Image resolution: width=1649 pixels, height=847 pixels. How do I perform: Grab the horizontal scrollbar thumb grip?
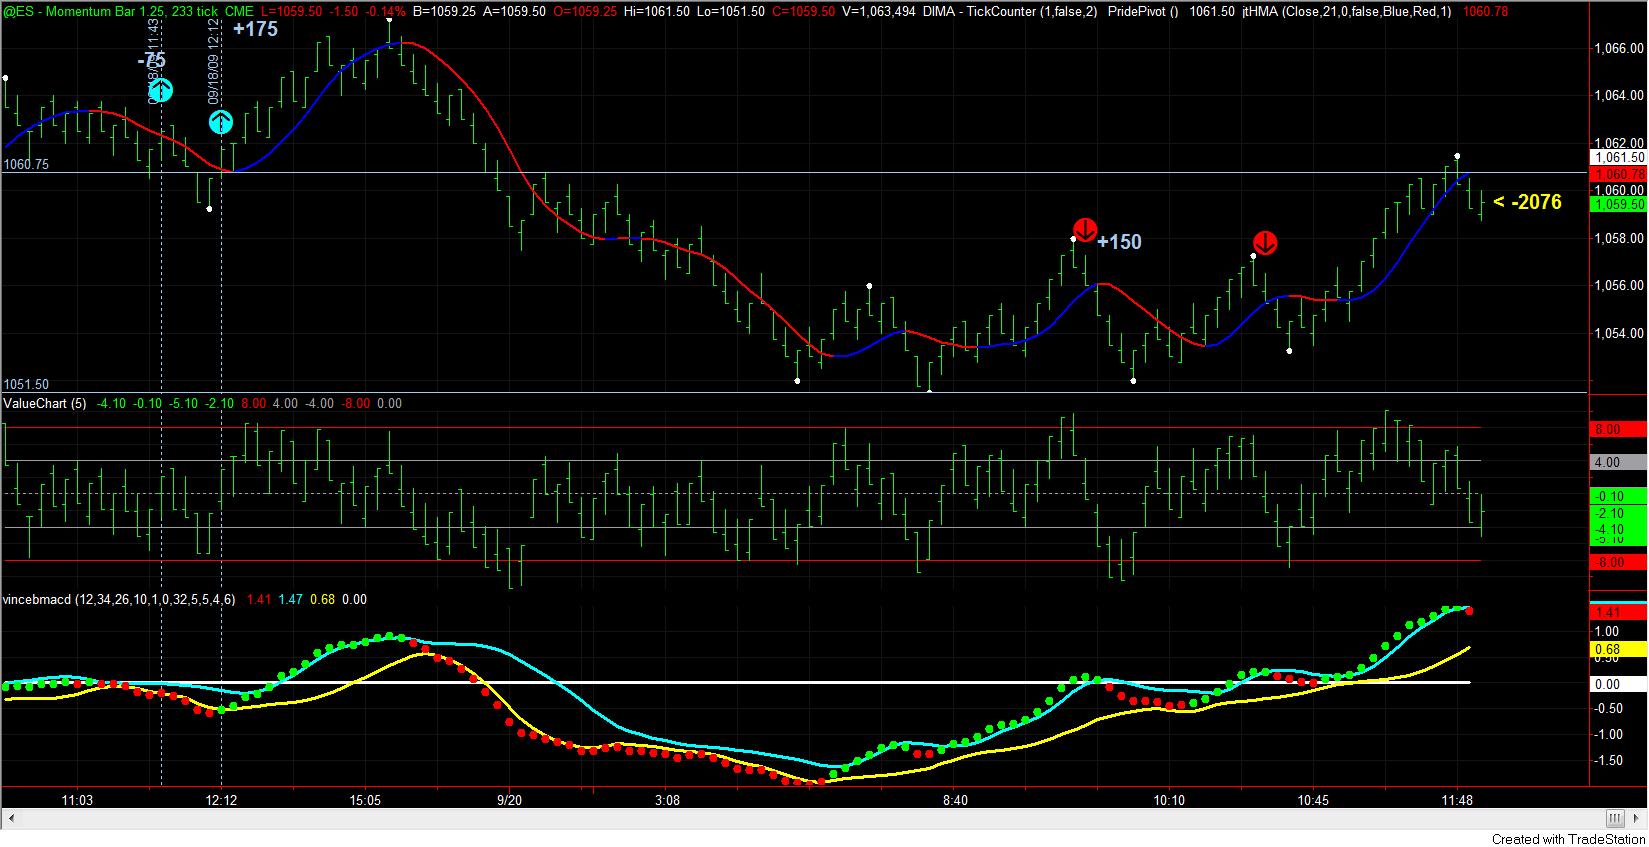[x=1616, y=820]
